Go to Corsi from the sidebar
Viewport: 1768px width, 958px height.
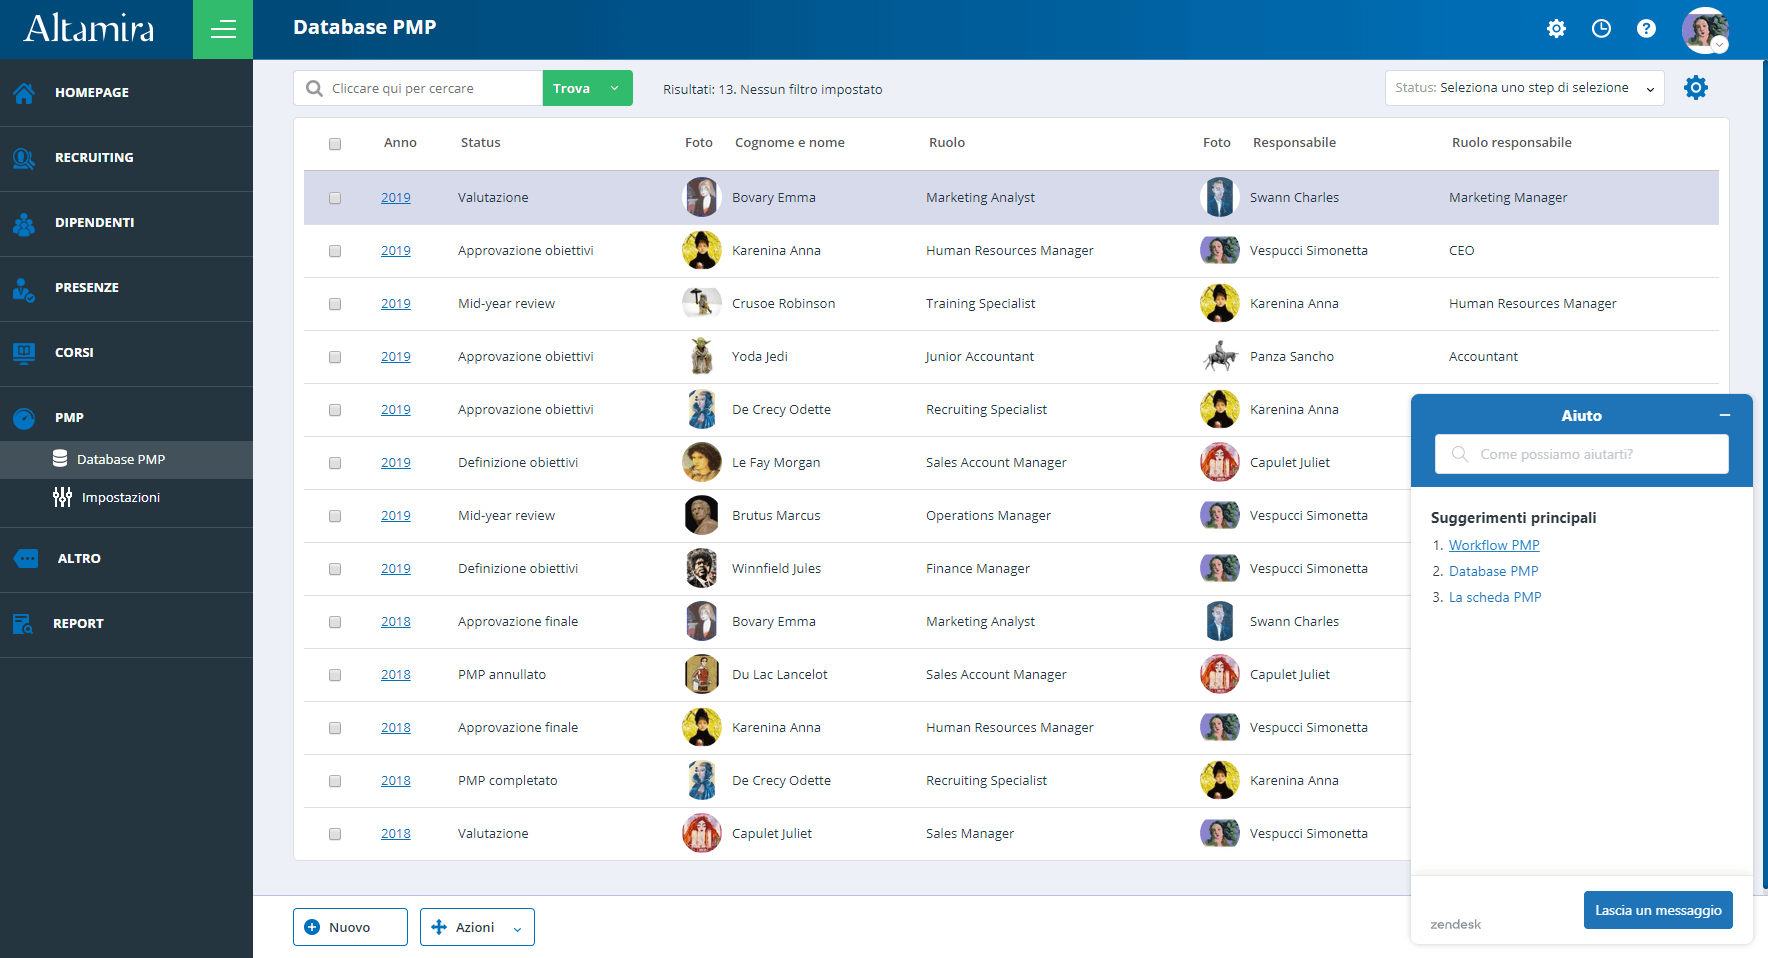(73, 352)
